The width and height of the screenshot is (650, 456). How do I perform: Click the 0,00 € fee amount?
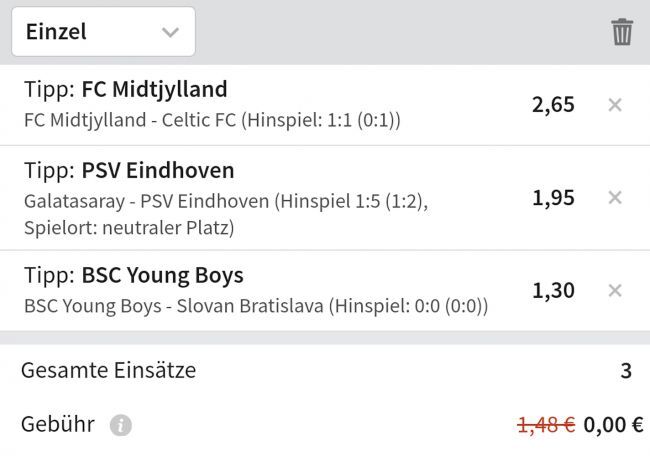click(613, 425)
